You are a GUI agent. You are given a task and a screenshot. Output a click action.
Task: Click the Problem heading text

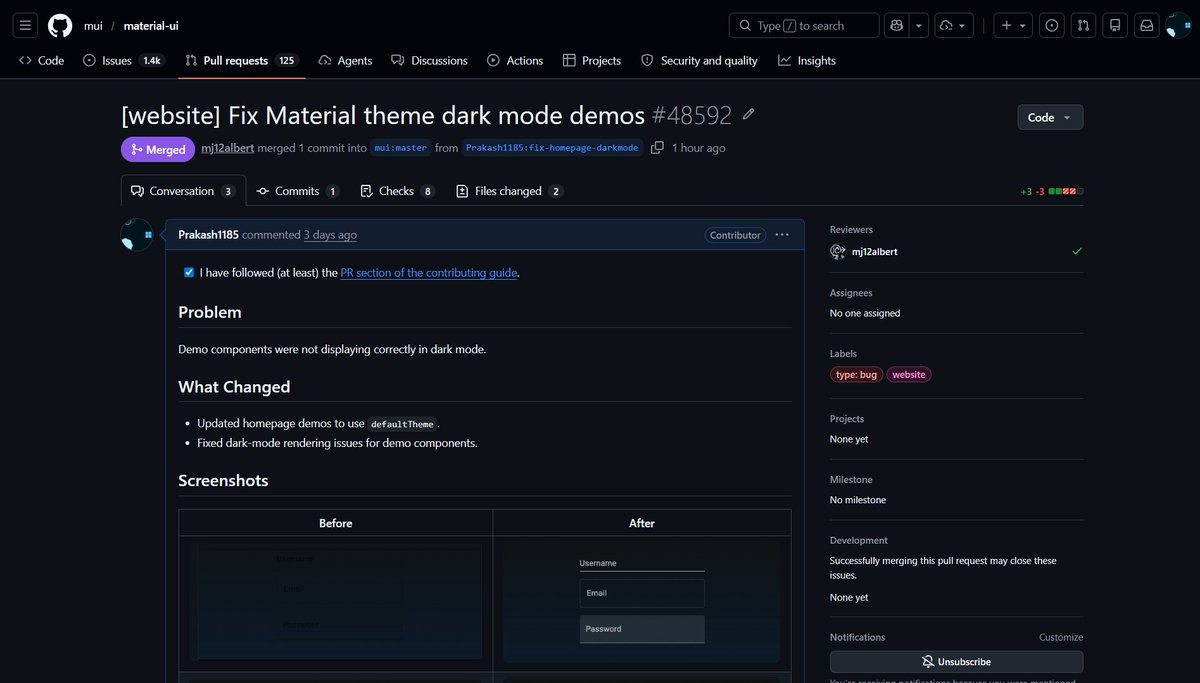[x=210, y=312]
